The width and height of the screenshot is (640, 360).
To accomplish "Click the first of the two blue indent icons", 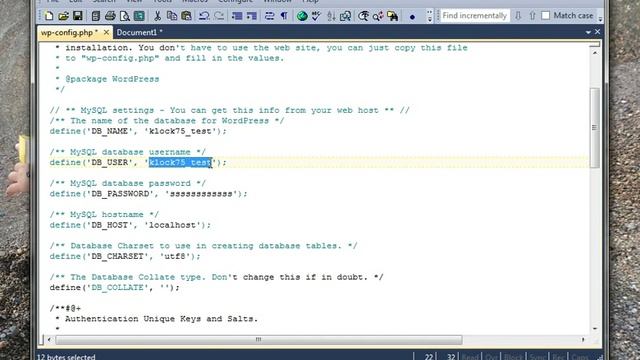I will [237, 16].
